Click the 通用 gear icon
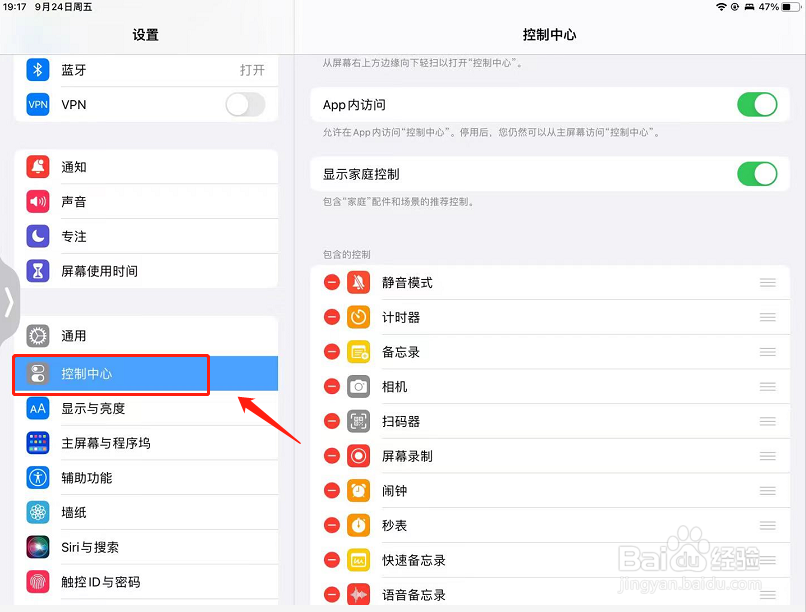The height and width of the screenshot is (612, 806). click(x=38, y=336)
